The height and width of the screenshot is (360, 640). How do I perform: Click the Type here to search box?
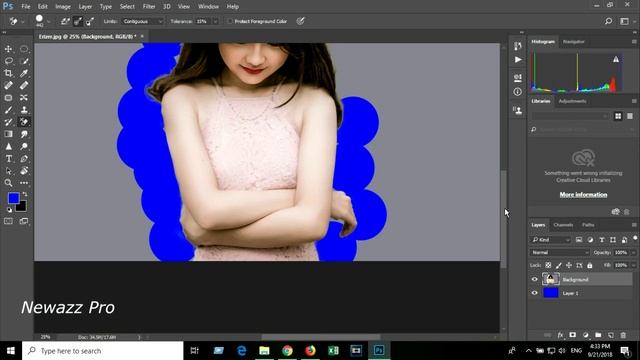click(x=103, y=351)
